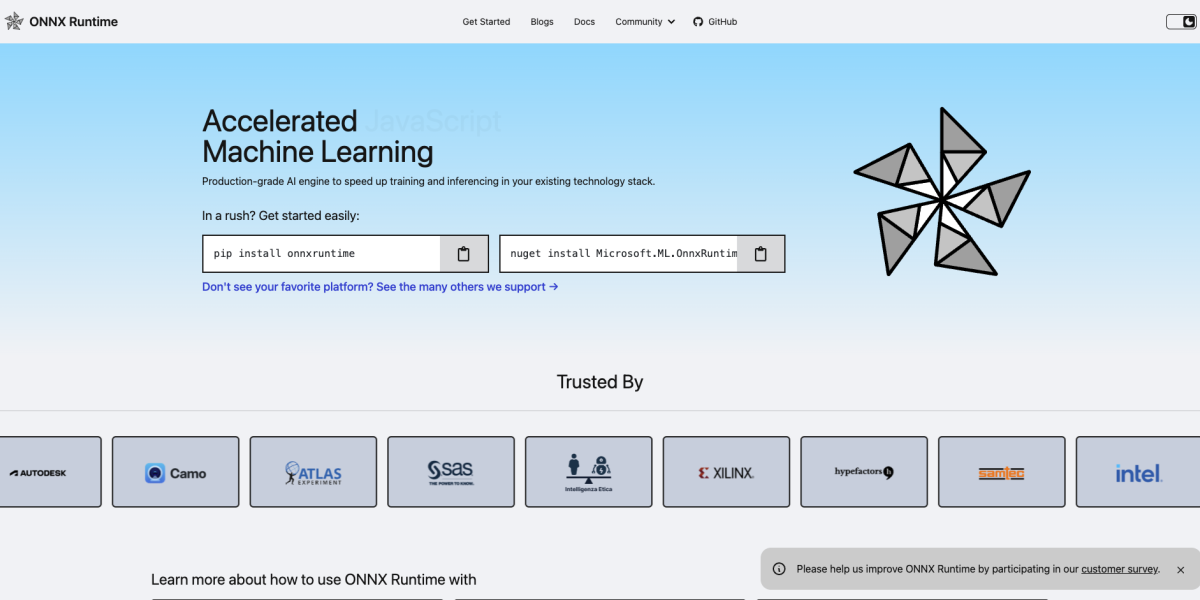1200x600 pixels.
Task: Copy the pip install onnxruntime command
Action: (x=463, y=254)
